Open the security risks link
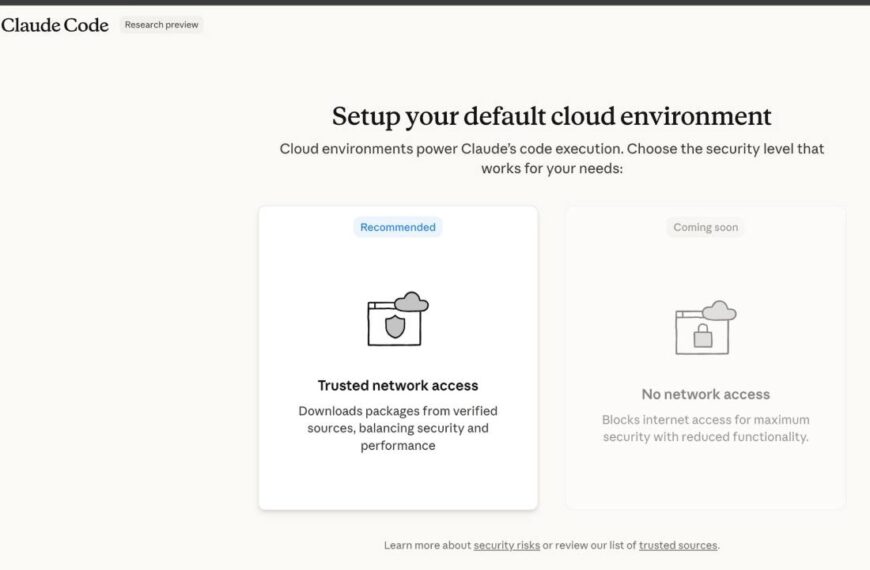This screenshot has width=870, height=570. tap(507, 545)
